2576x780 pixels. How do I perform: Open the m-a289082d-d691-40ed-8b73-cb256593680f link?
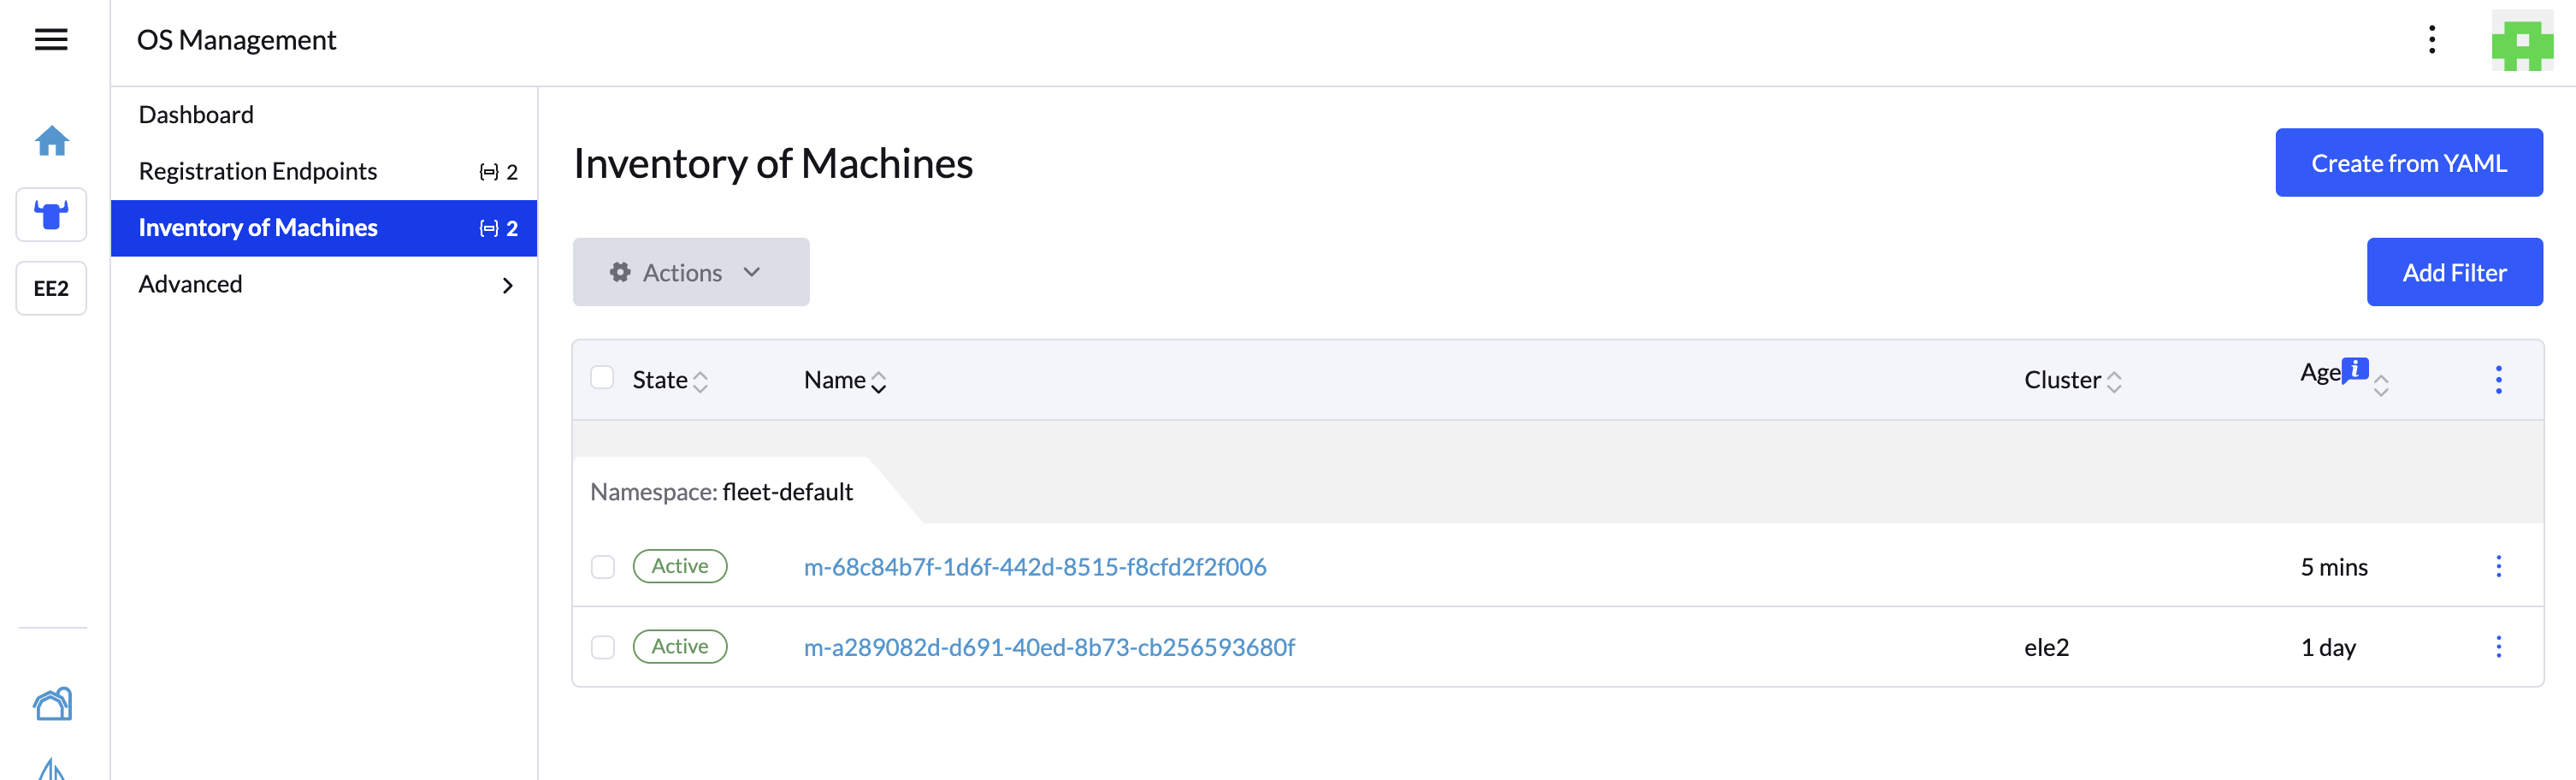(1049, 647)
